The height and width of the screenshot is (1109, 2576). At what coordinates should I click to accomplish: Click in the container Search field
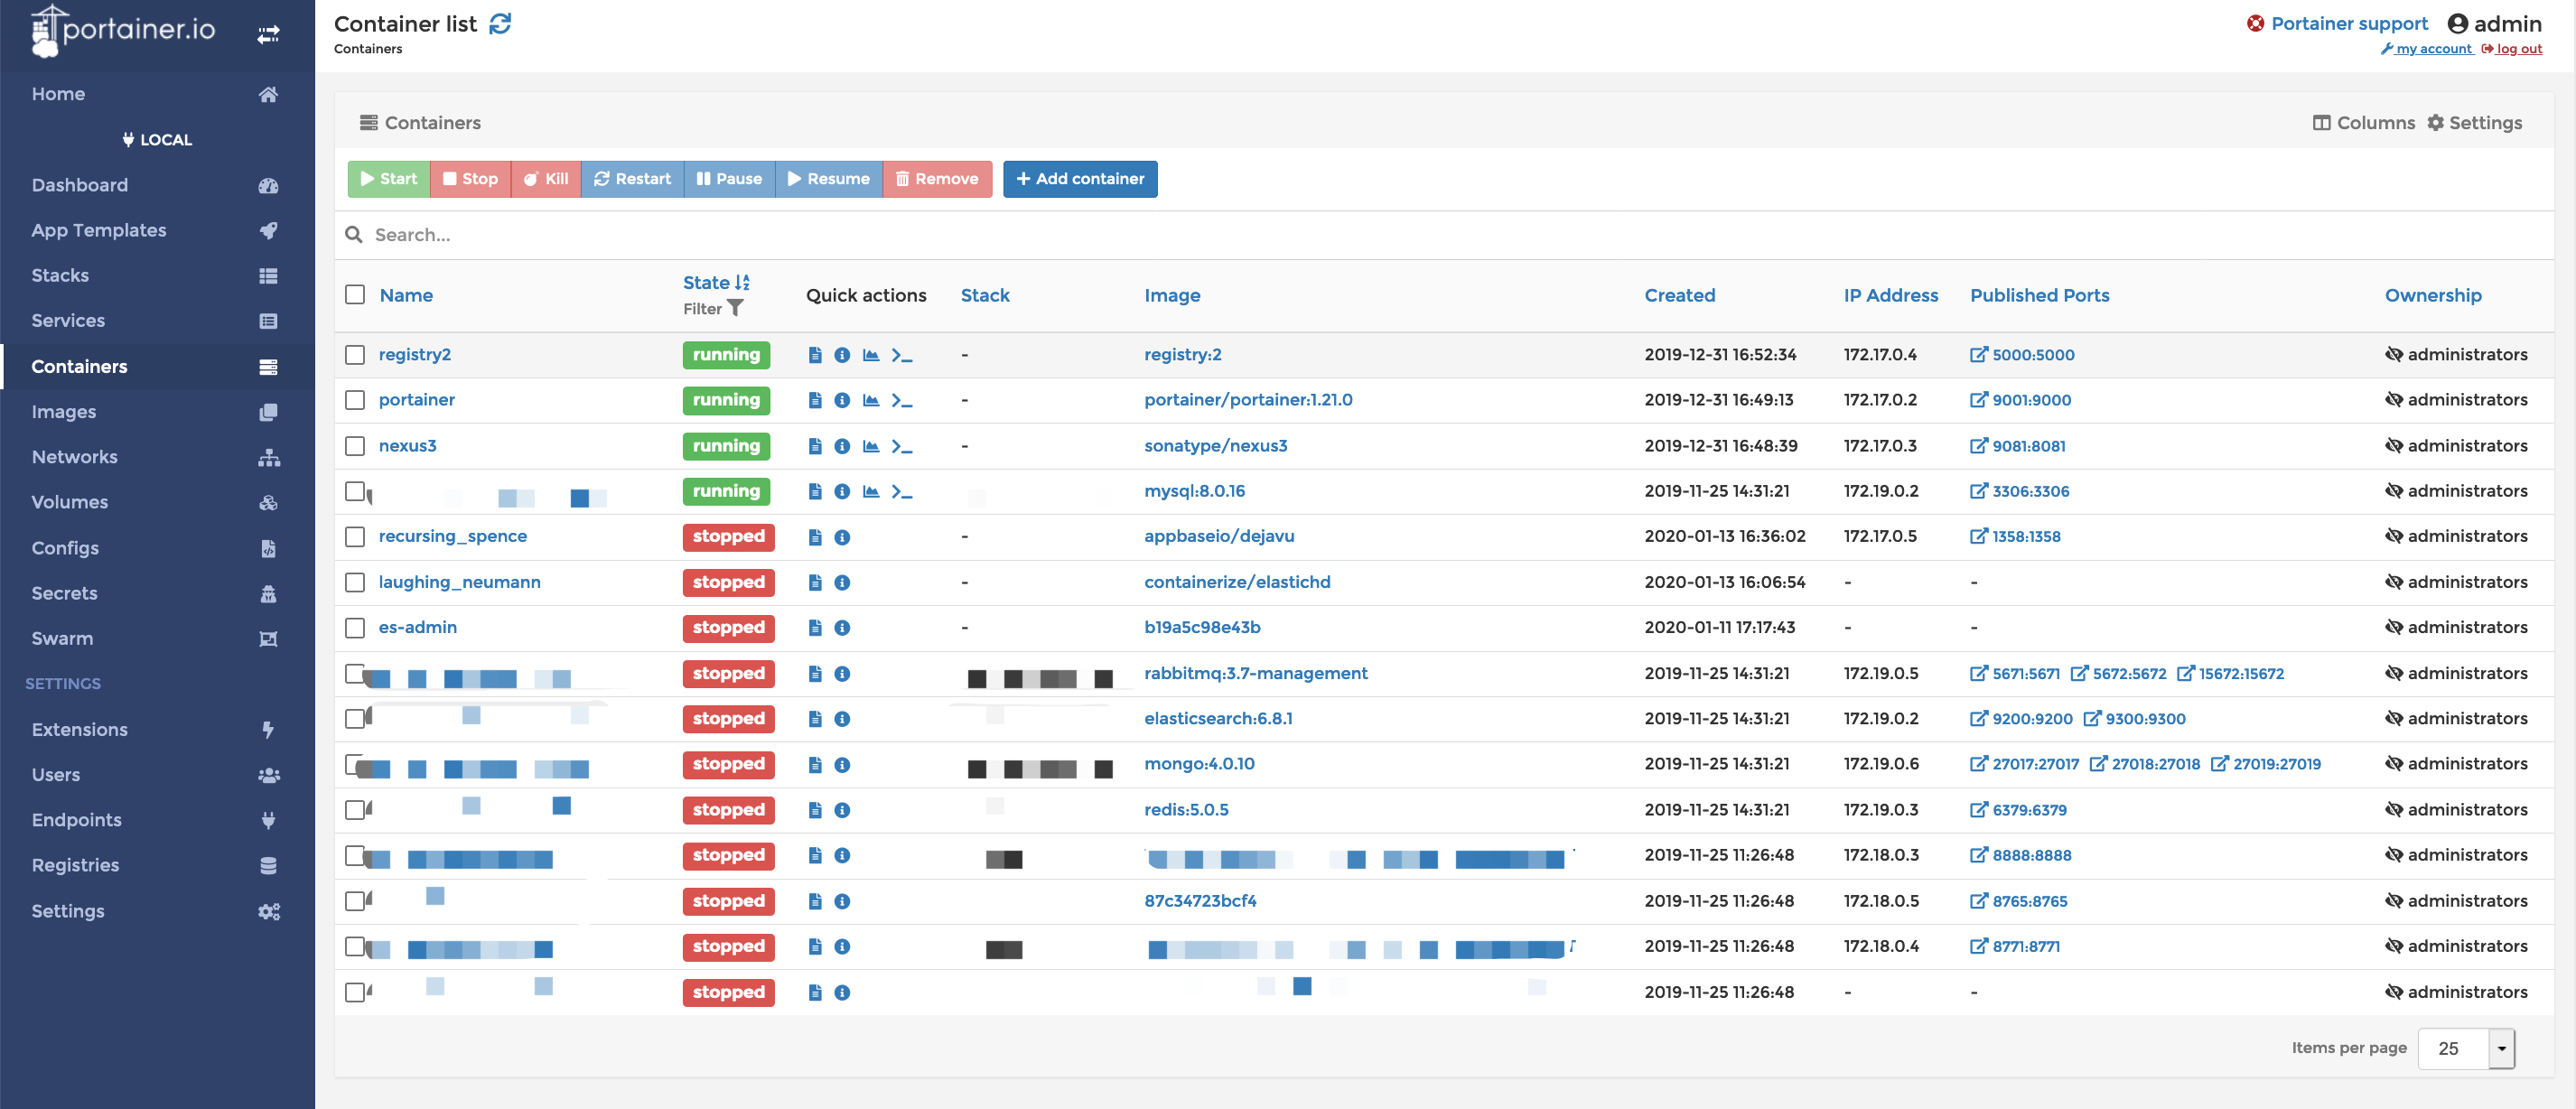coord(900,235)
